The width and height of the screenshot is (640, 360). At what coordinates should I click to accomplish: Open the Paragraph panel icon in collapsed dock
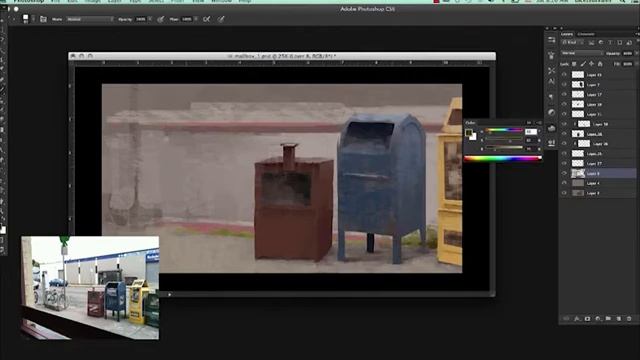[x=551, y=97]
